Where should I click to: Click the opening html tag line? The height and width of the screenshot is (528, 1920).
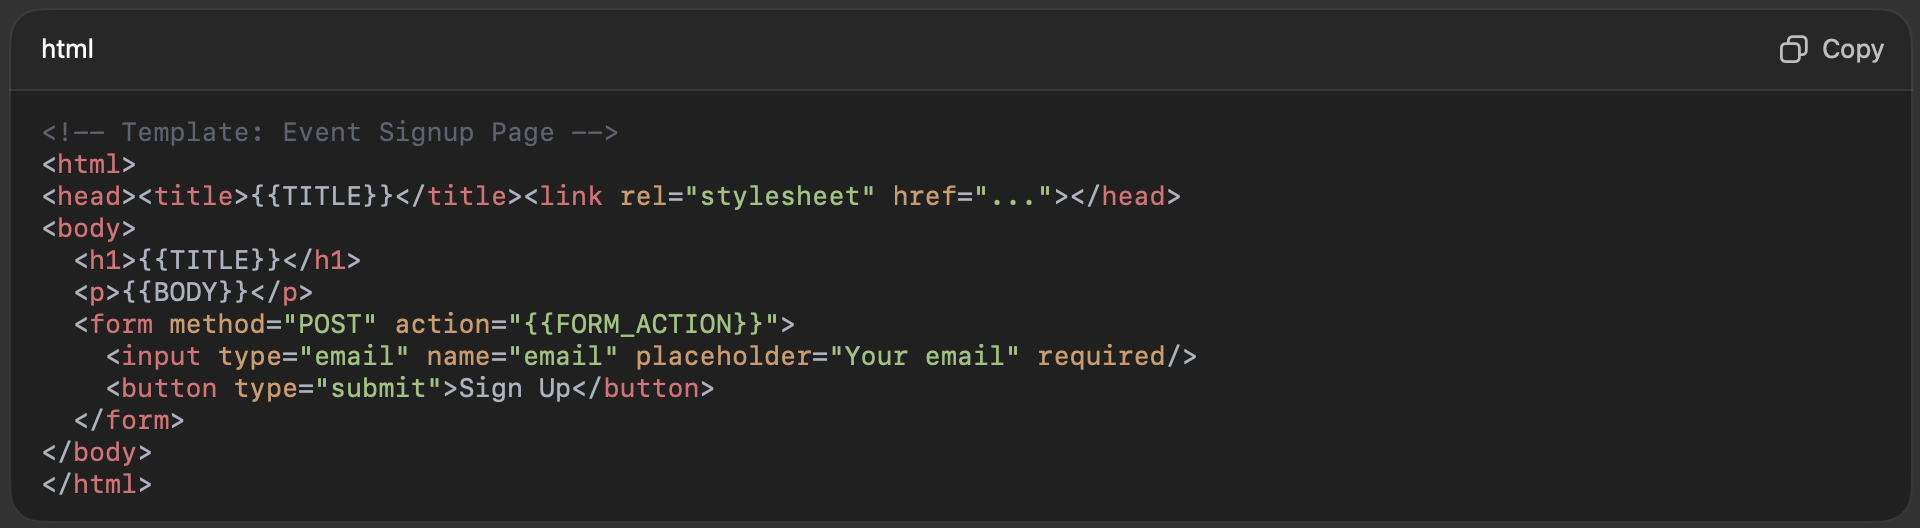click(89, 164)
